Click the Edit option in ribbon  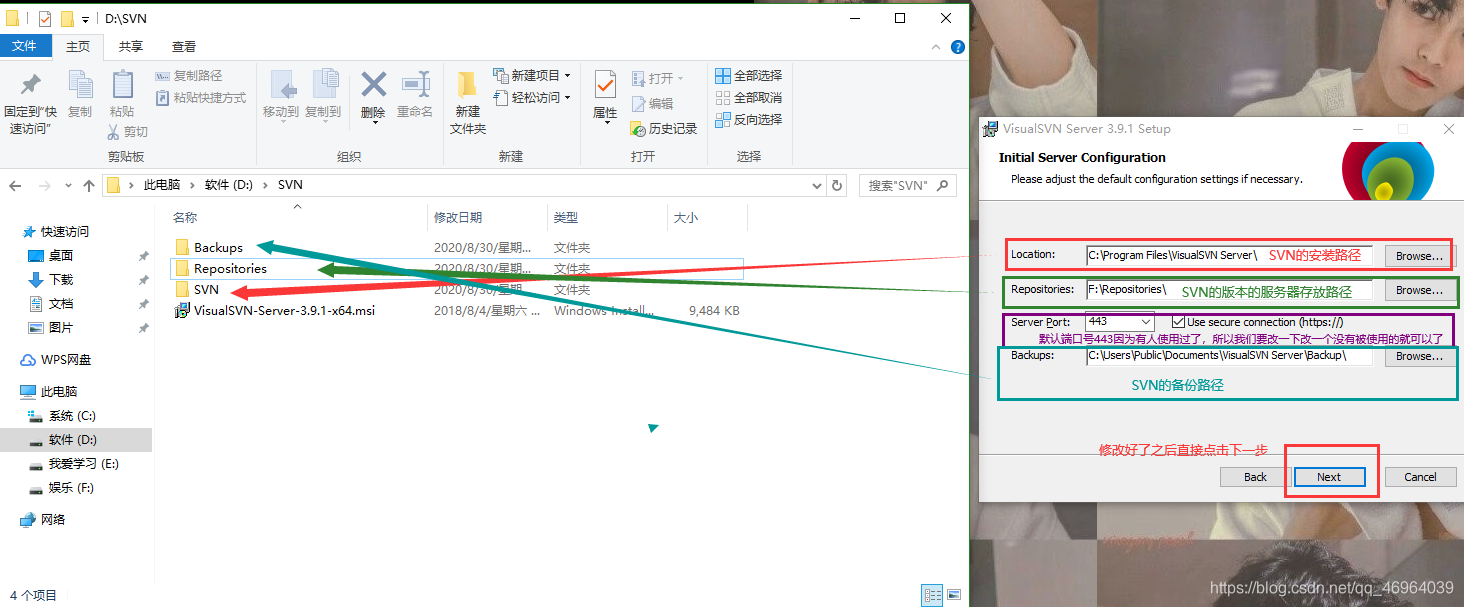tap(652, 103)
